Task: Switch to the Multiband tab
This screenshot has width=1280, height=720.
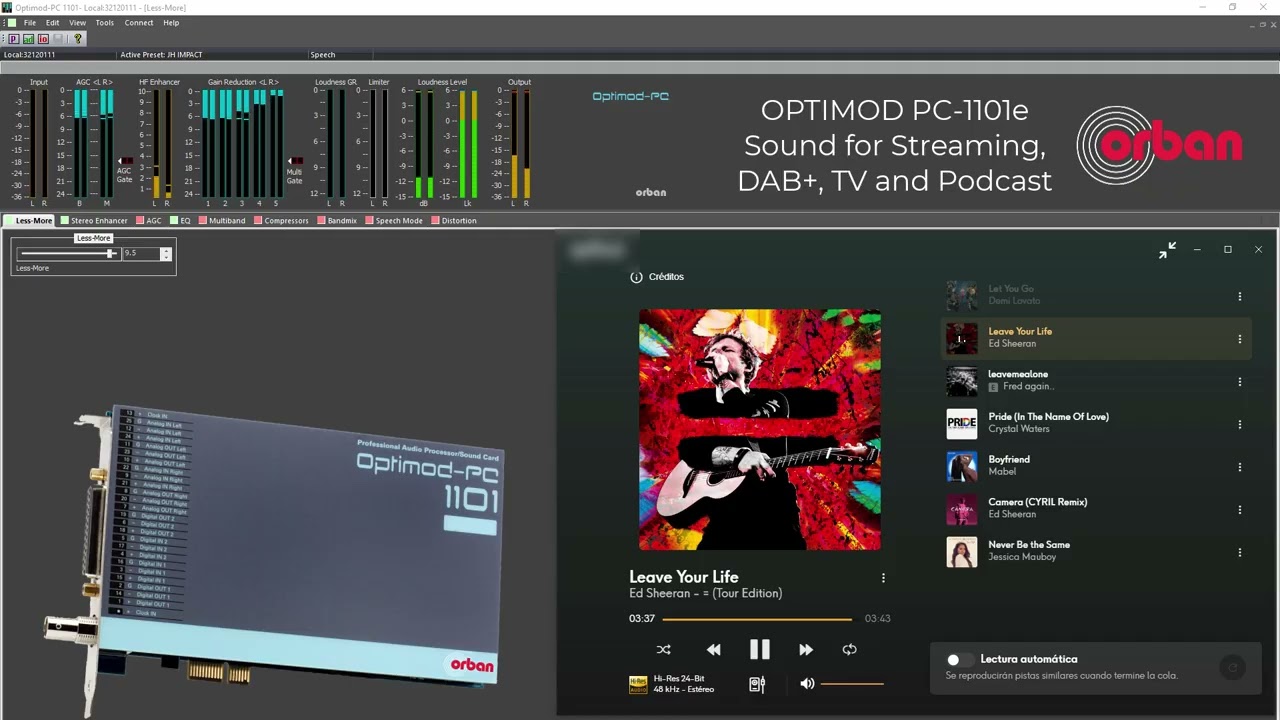Action: pos(222,220)
